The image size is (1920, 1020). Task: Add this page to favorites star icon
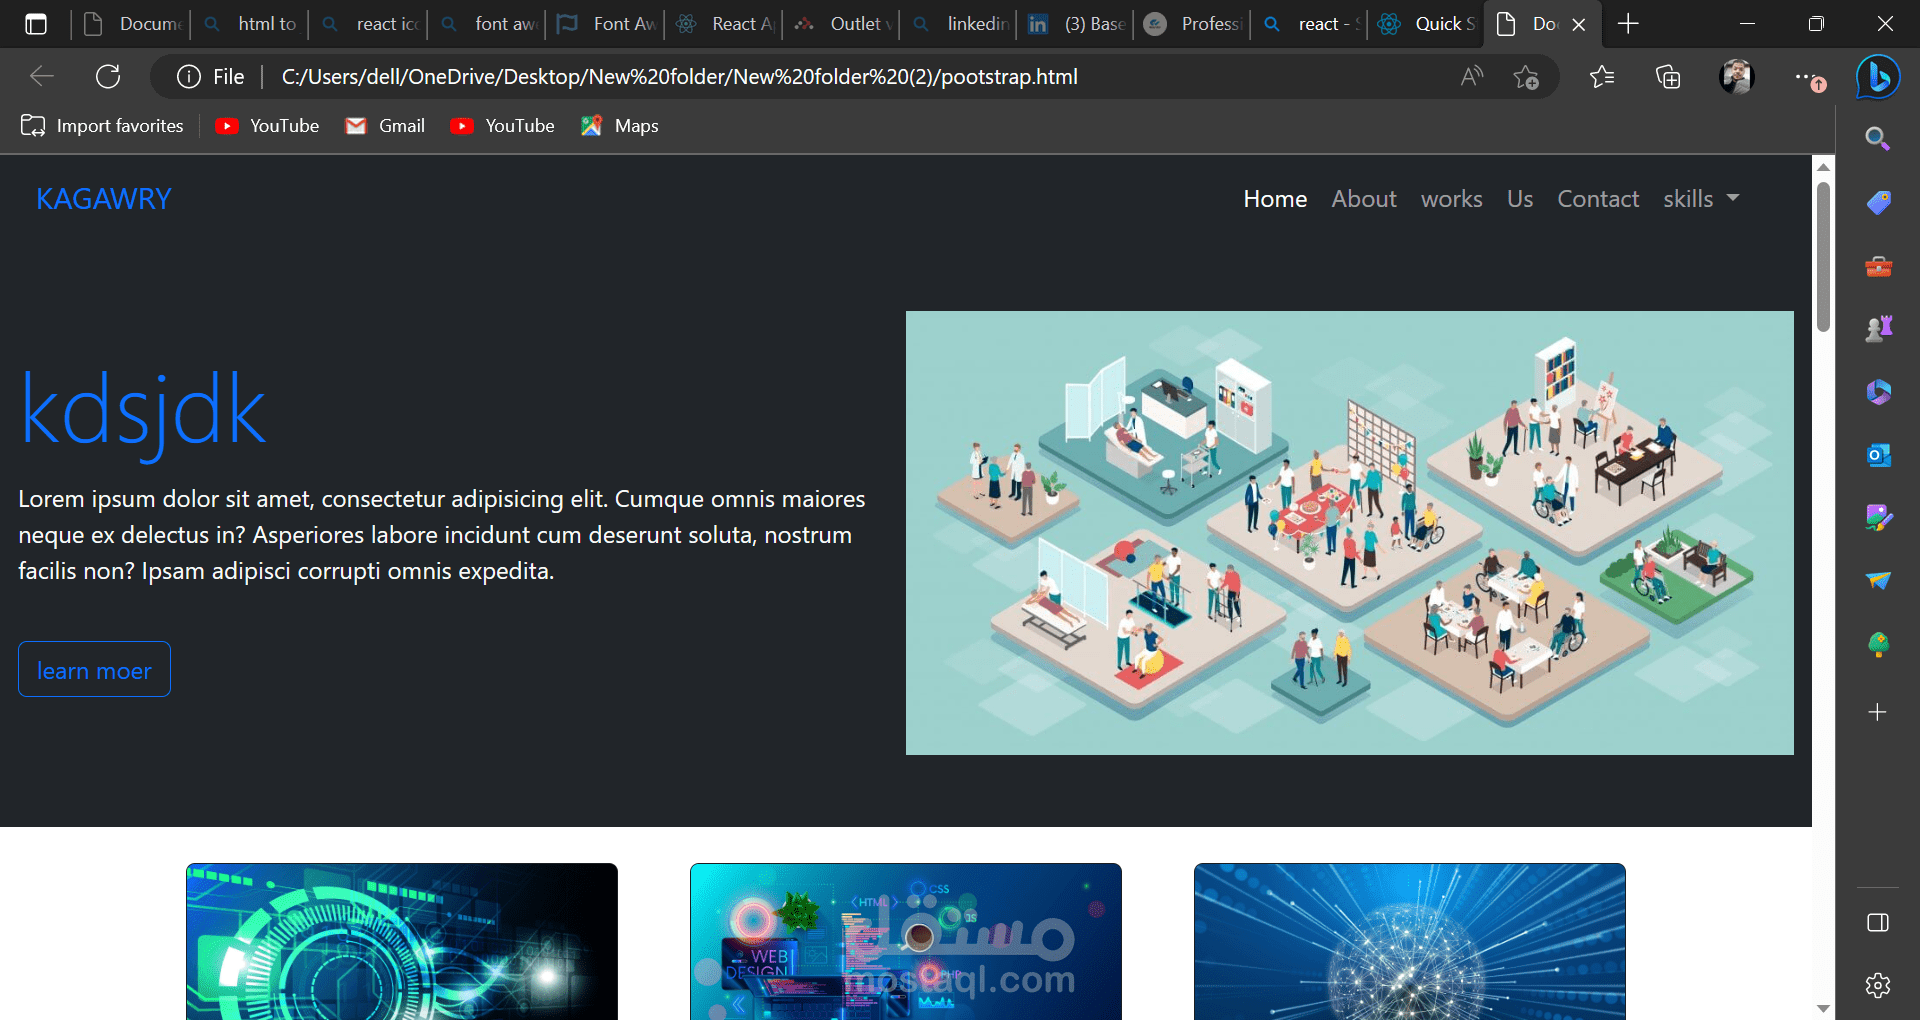(x=1526, y=77)
